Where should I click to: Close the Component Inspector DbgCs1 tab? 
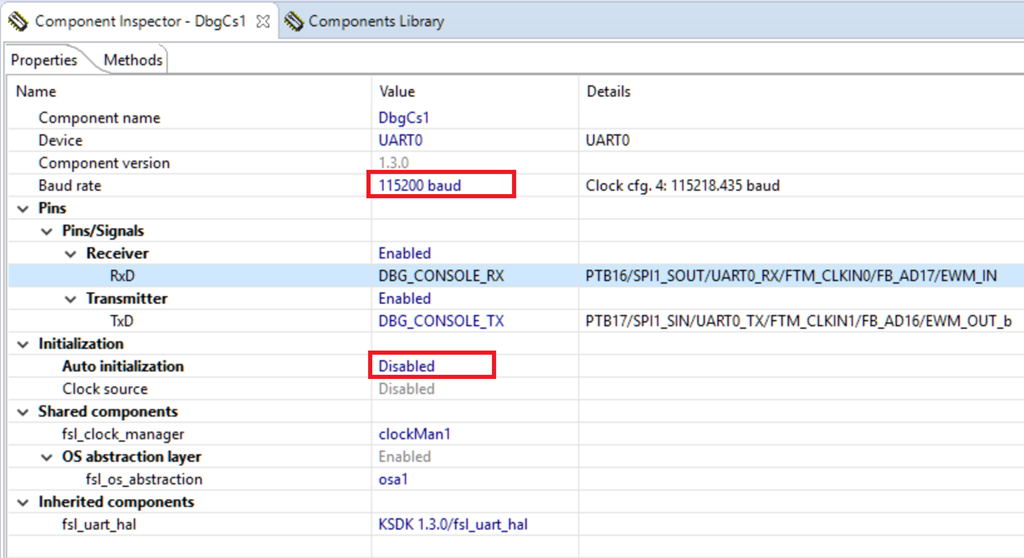(263, 21)
